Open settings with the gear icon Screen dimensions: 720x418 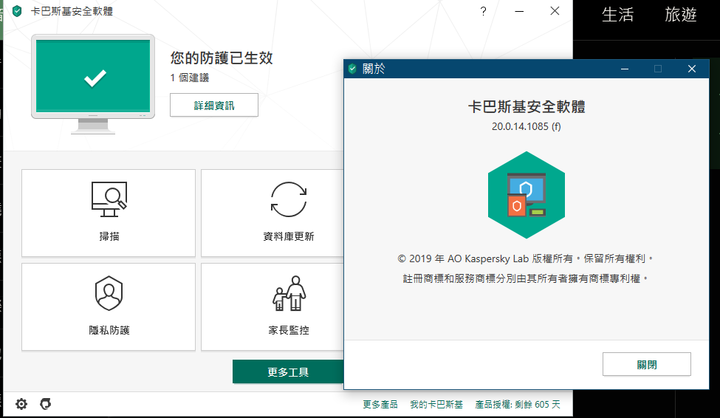coord(21,404)
